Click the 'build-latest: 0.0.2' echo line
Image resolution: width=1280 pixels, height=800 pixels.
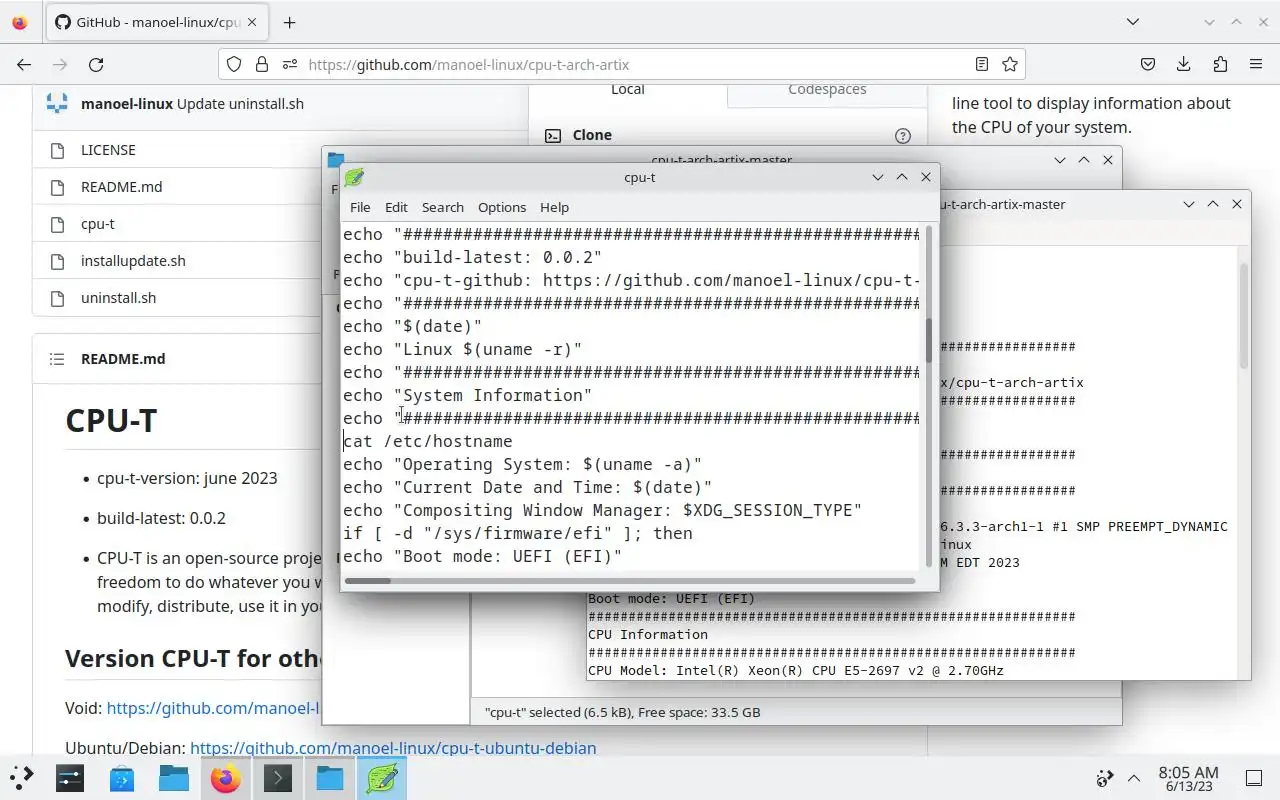[473, 257]
